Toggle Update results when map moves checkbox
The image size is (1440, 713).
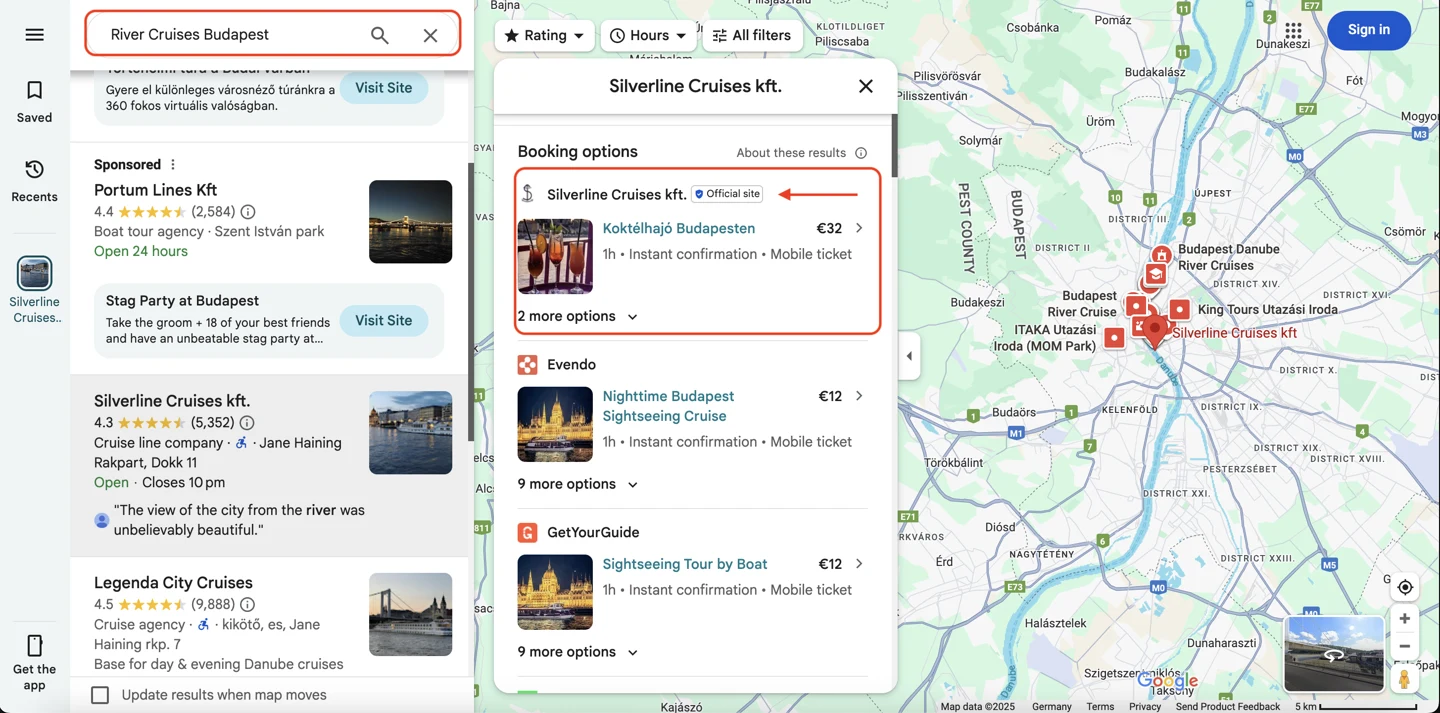click(x=100, y=695)
